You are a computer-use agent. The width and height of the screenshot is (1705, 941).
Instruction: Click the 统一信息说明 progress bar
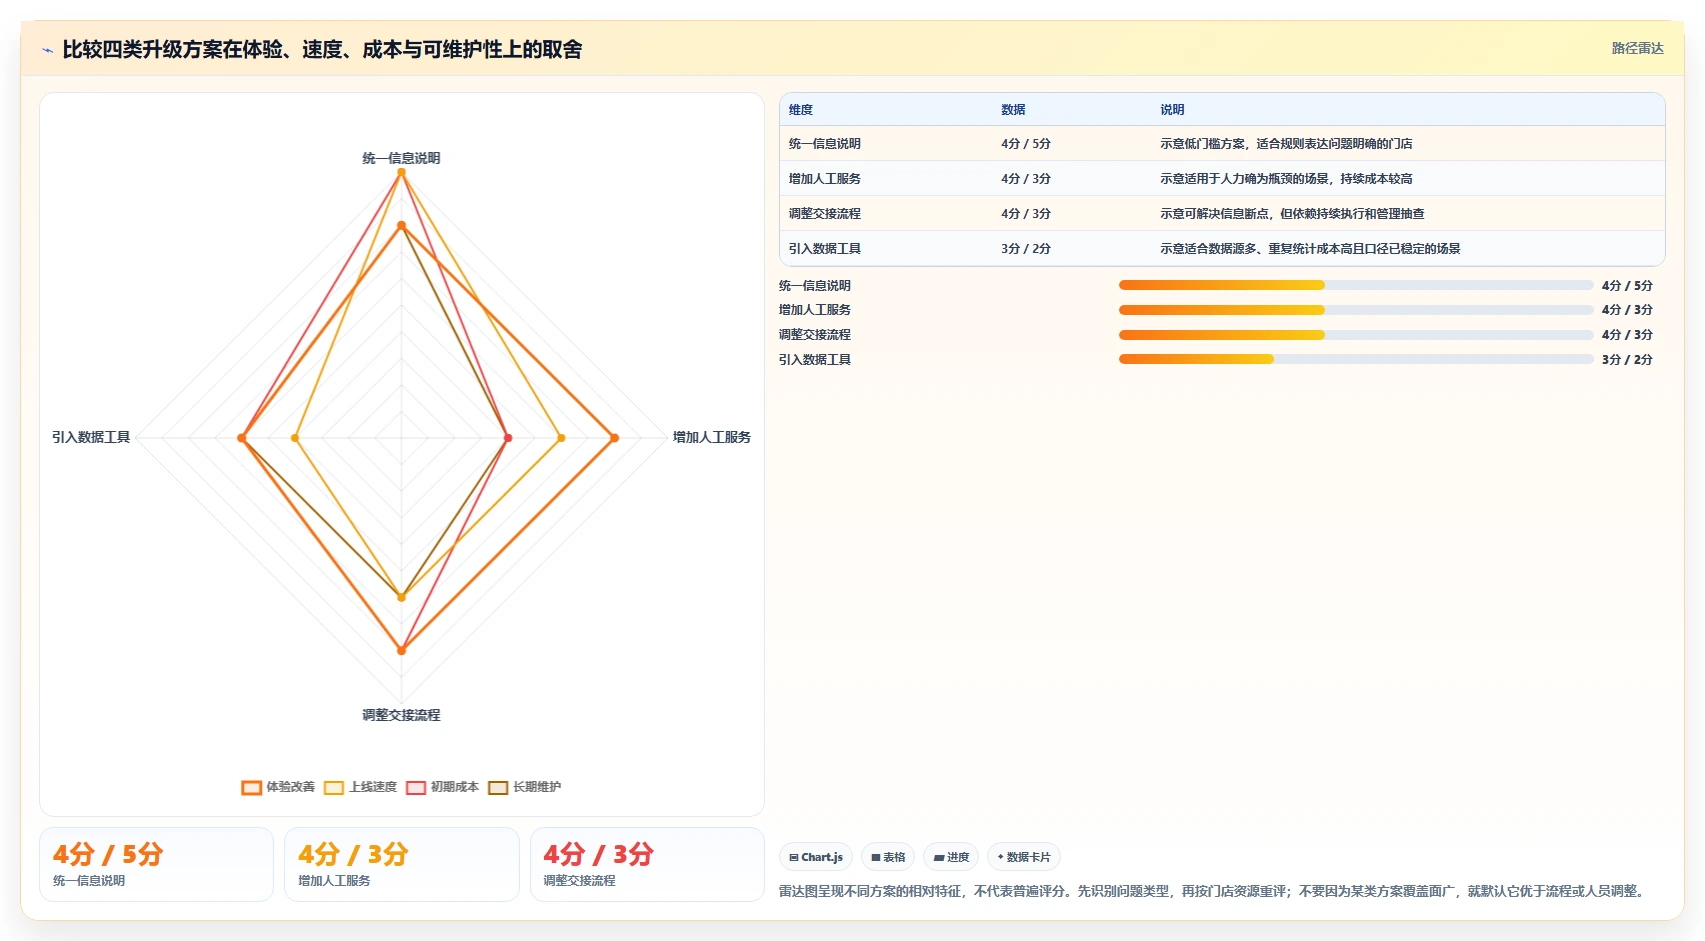(x=1356, y=286)
